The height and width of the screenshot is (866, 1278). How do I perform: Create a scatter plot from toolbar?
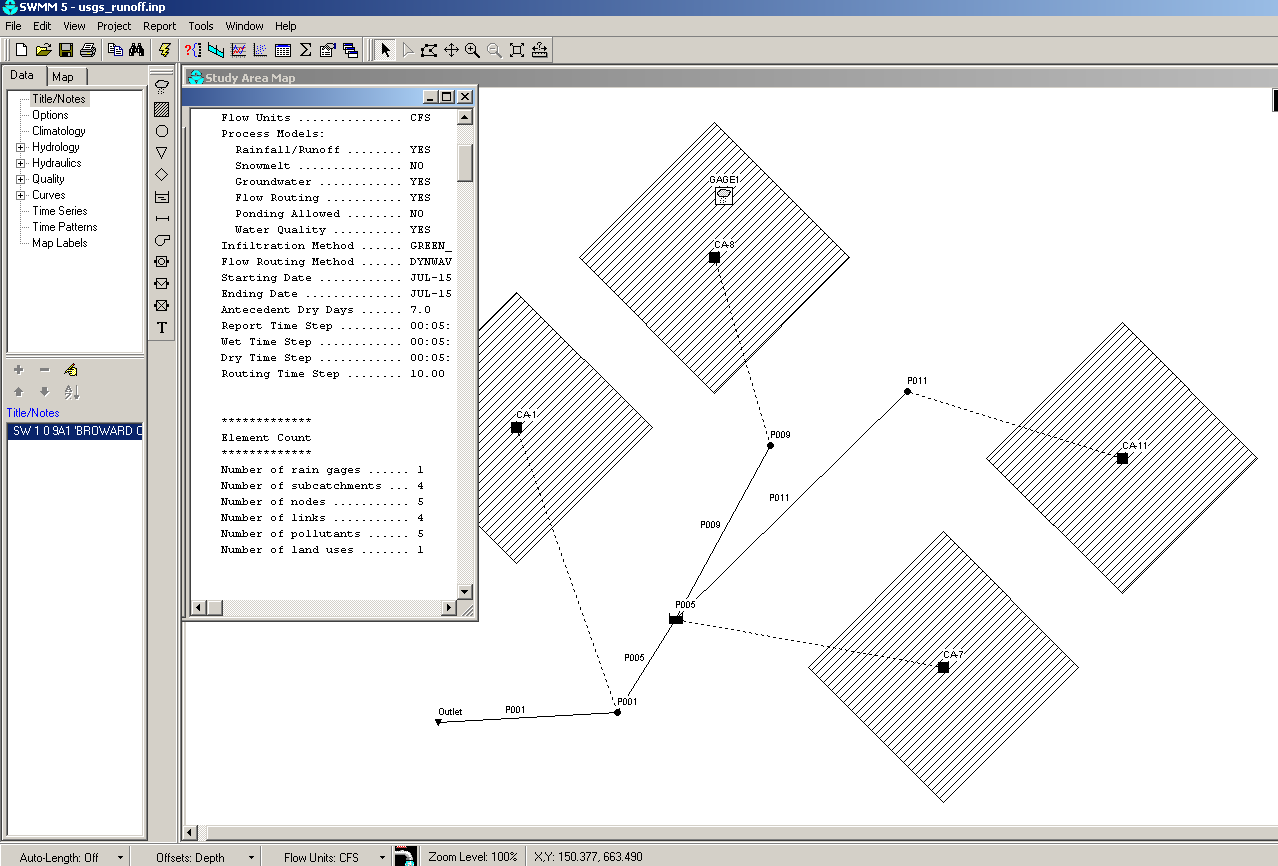(x=260, y=50)
